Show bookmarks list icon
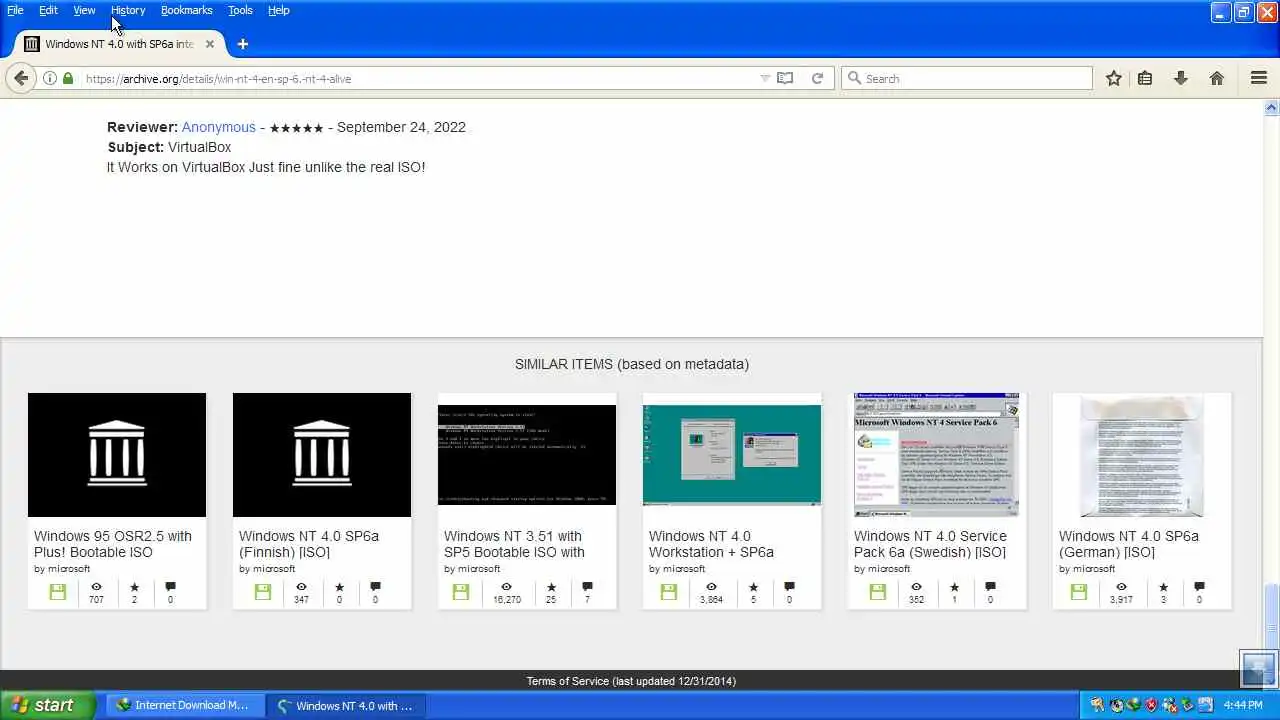This screenshot has height=720, width=1280. [x=1145, y=78]
